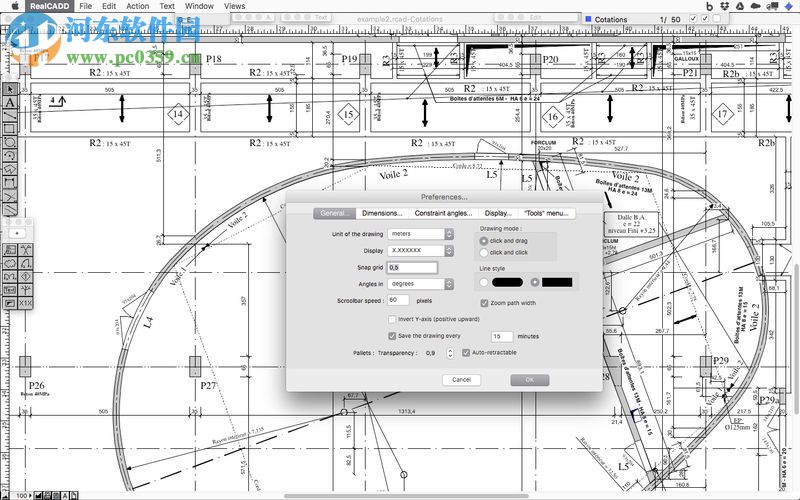Select 'click and click' drawing mode
The width and height of the screenshot is (800, 500).
(x=484, y=253)
